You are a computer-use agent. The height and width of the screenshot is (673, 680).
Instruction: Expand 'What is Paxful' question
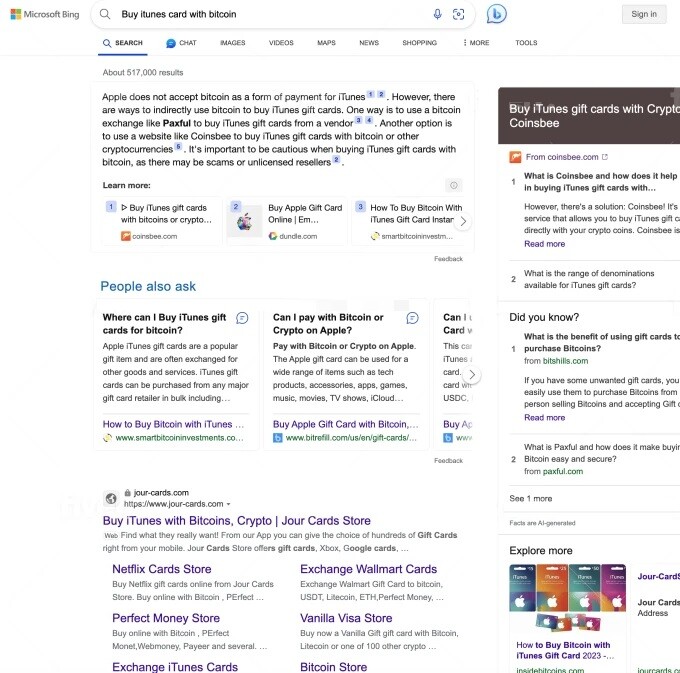(x=602, y=453)
